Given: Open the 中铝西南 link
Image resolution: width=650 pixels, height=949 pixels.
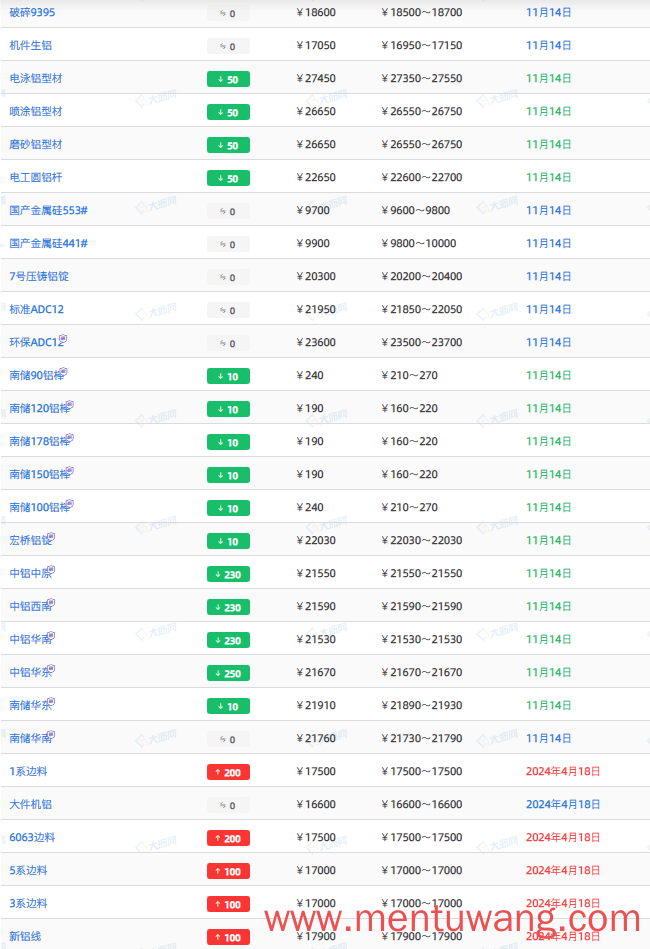Looking at the screenshot, I should tap(31, 606).
